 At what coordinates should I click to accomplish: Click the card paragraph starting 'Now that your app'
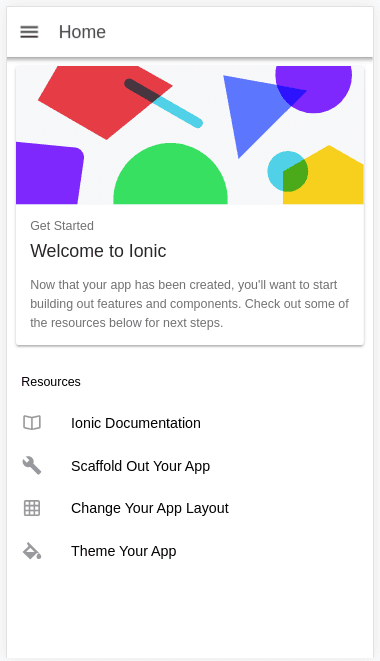click(190, 304)
